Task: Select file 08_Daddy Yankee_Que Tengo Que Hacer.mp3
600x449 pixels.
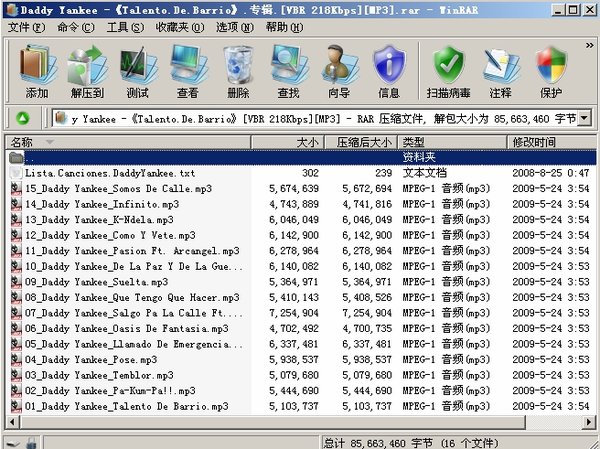Action: 132,297
